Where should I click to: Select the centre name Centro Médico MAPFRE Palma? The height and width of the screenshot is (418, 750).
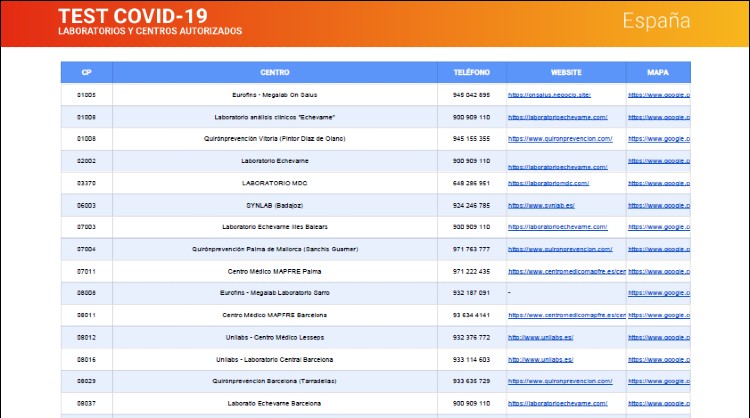coord(275,272)
